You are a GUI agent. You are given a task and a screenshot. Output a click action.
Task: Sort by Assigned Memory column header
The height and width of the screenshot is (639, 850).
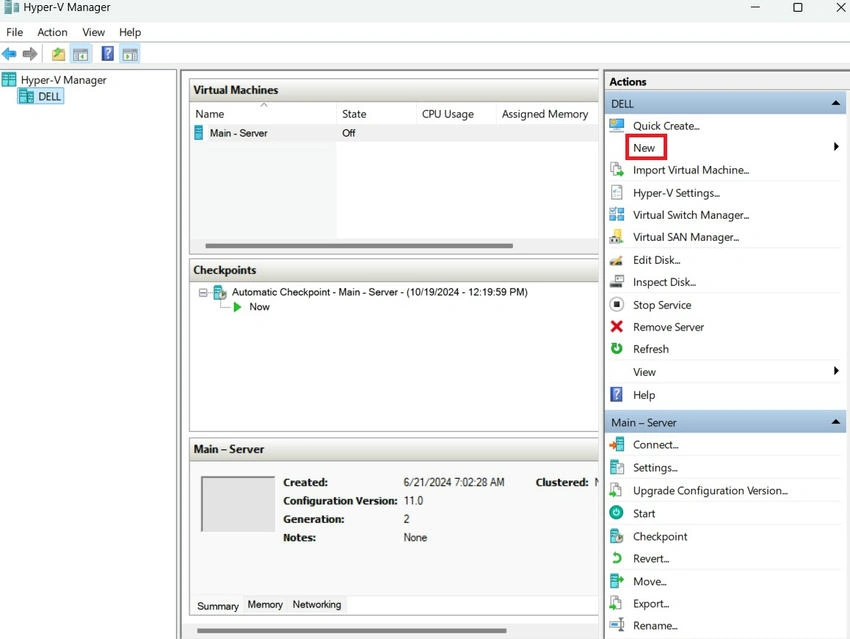pyautogui.click(x=546, y=114)
